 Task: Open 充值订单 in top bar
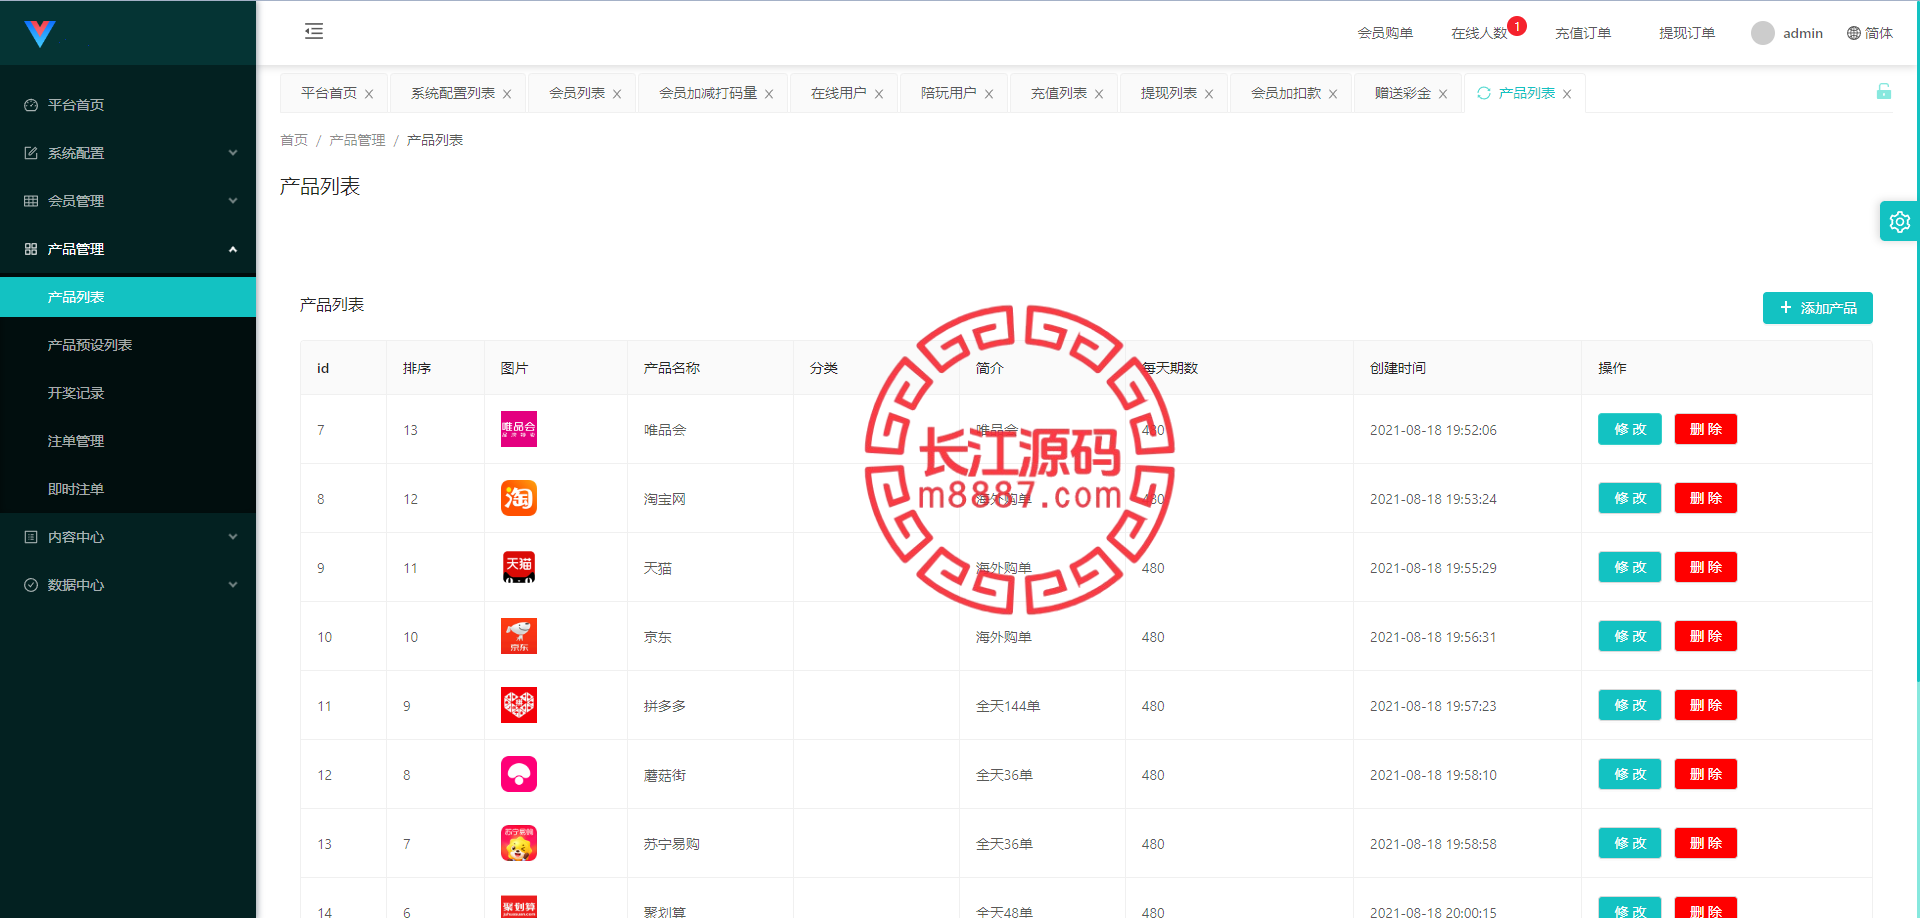pos(1583,33)
